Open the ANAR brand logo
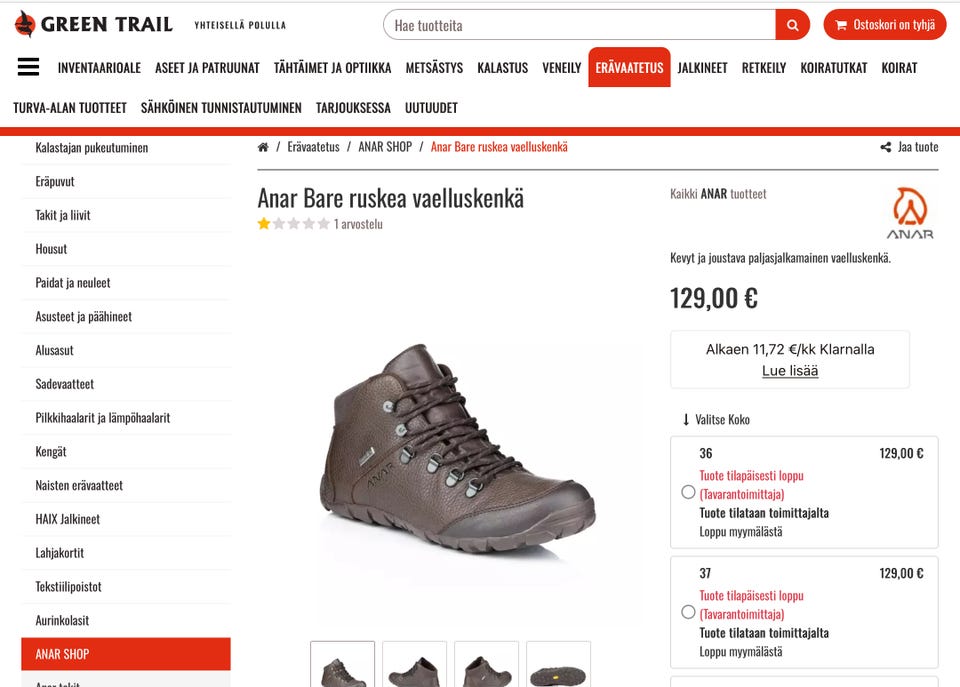 (910, 213)
